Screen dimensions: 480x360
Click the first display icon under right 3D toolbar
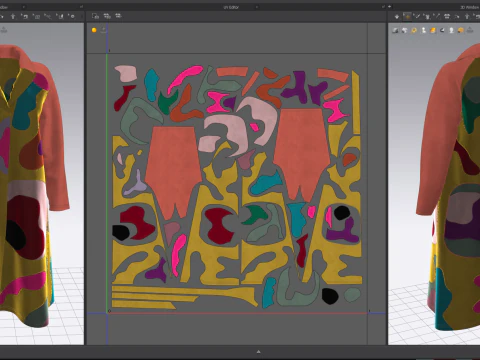395,30
